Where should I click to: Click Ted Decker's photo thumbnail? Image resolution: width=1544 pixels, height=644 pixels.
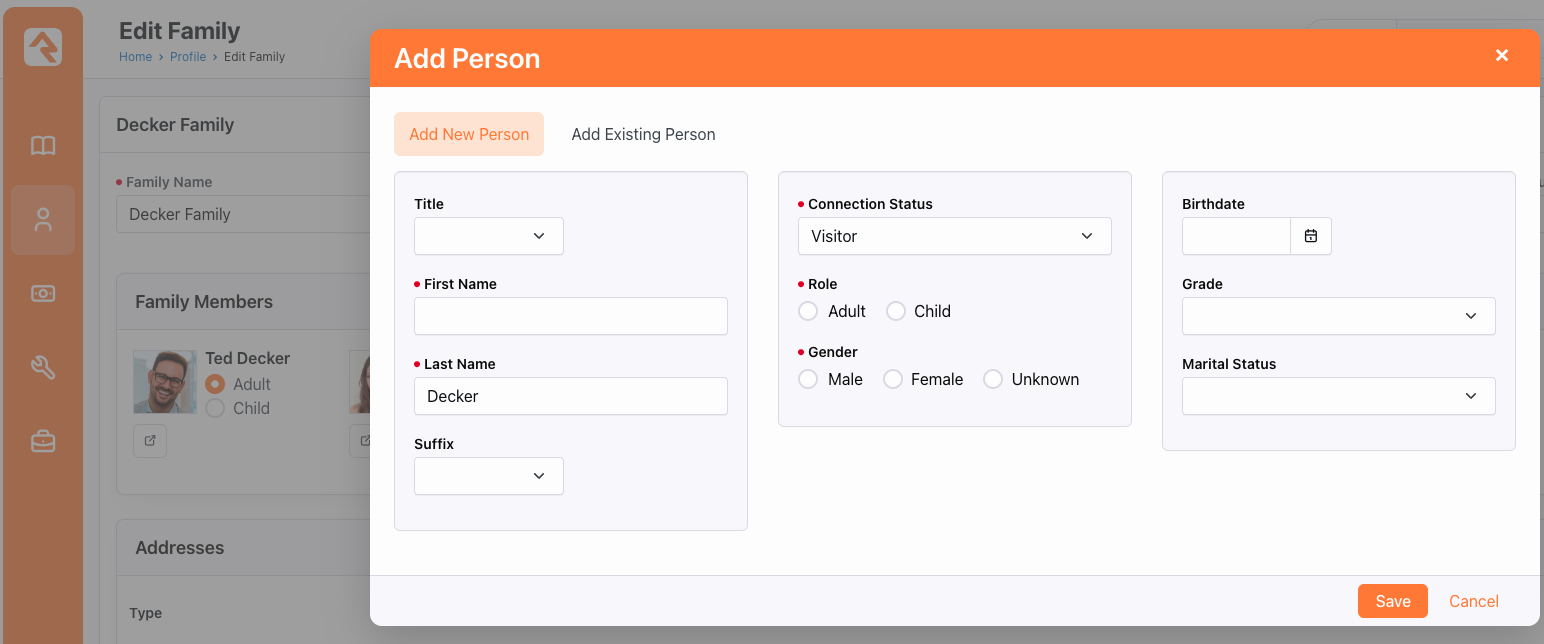click(165, 382)
